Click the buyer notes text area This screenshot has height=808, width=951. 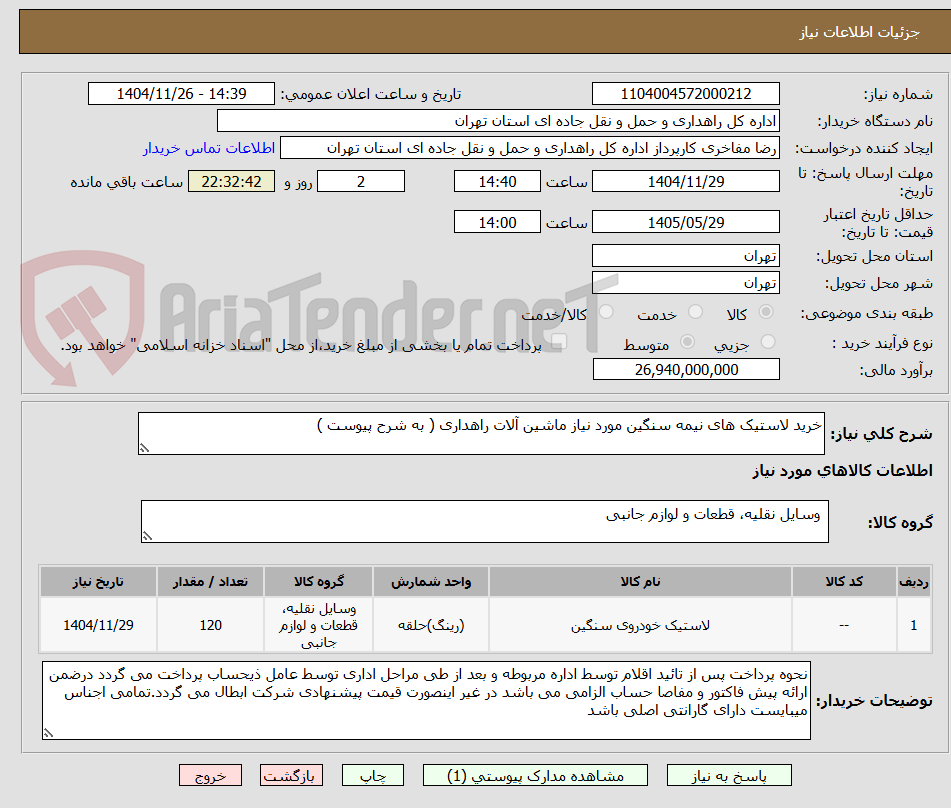pyautogui.click(x=426, y=701)
